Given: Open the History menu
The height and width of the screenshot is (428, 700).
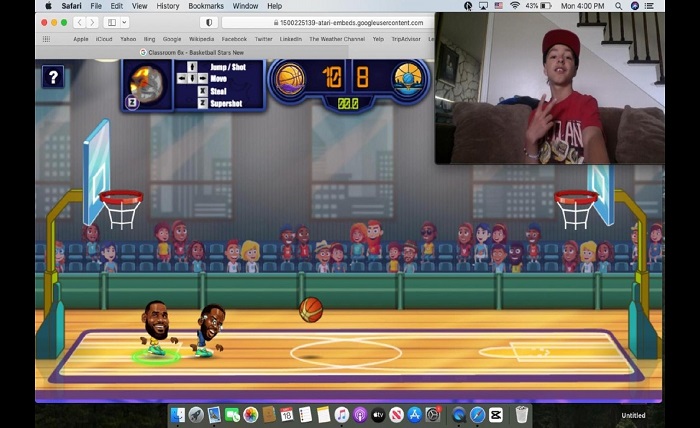Looking at the screenshot, I should [x=168, y=6].
